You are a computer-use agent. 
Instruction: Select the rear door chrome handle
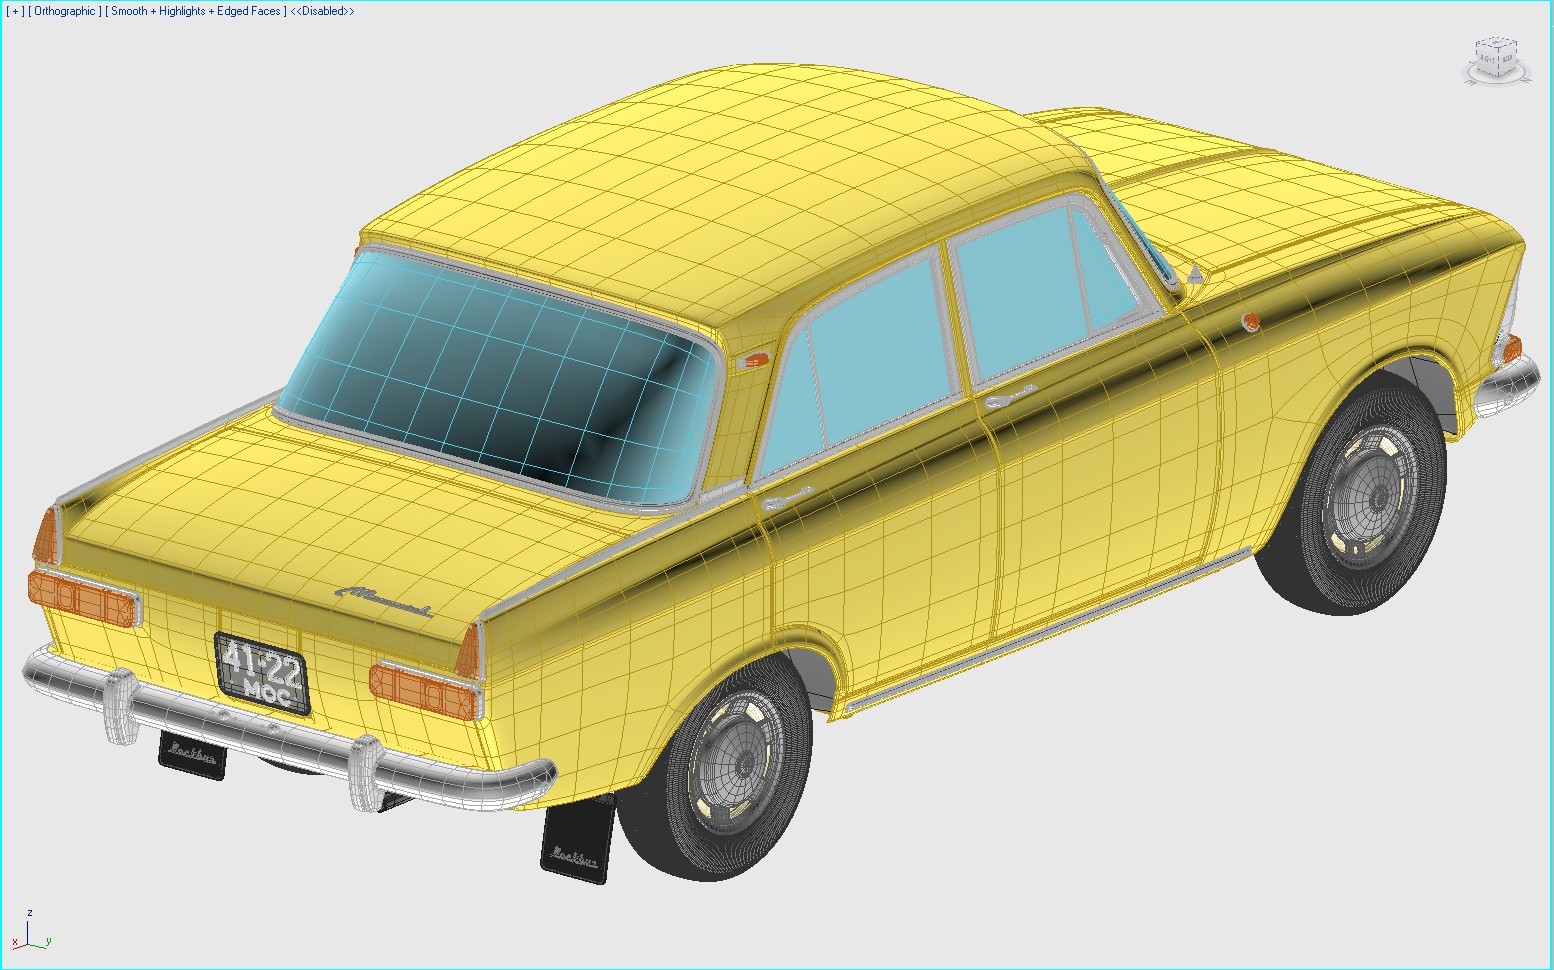click(x=787, y=498)
